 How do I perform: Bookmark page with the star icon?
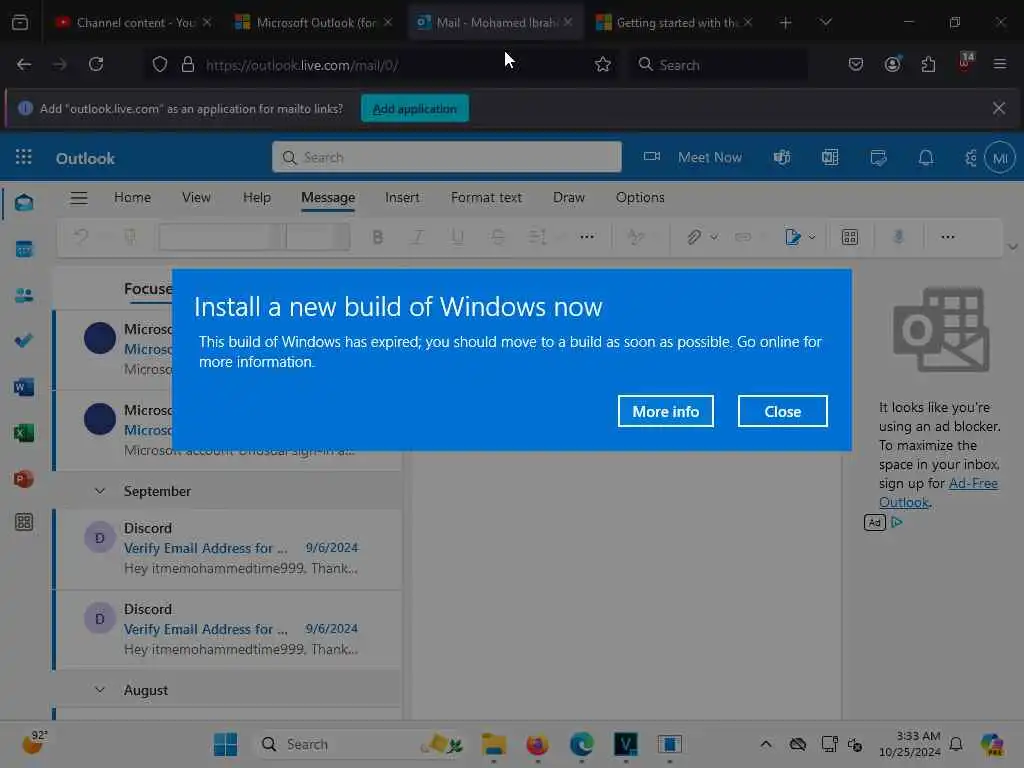[603, 65]
